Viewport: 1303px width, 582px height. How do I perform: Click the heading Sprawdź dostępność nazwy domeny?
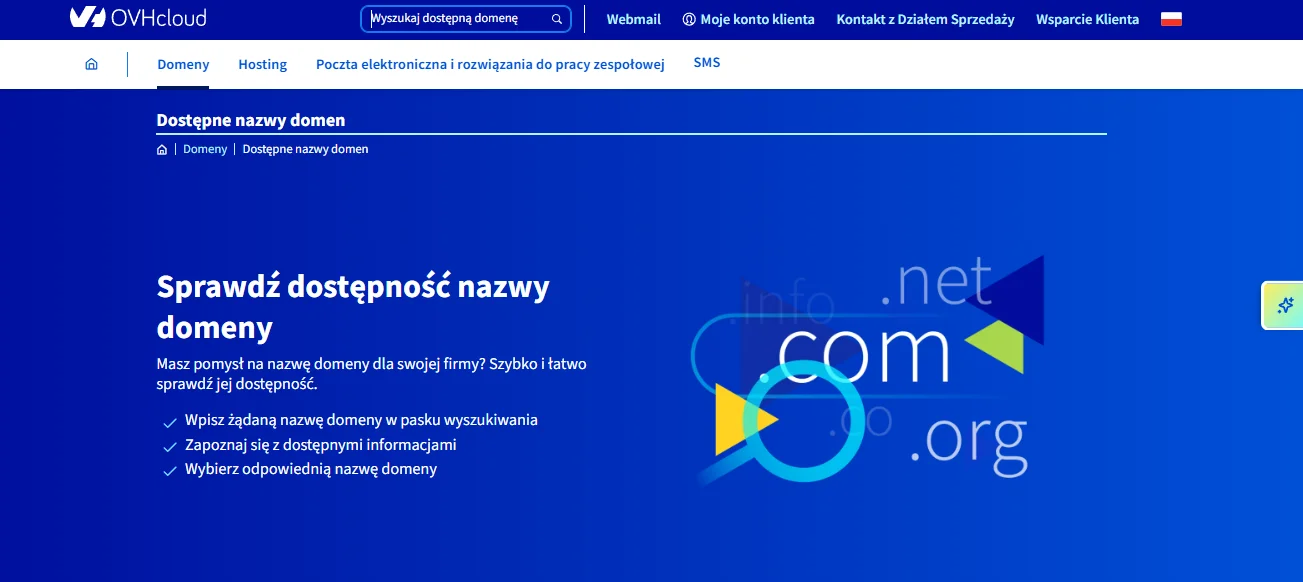353,307
